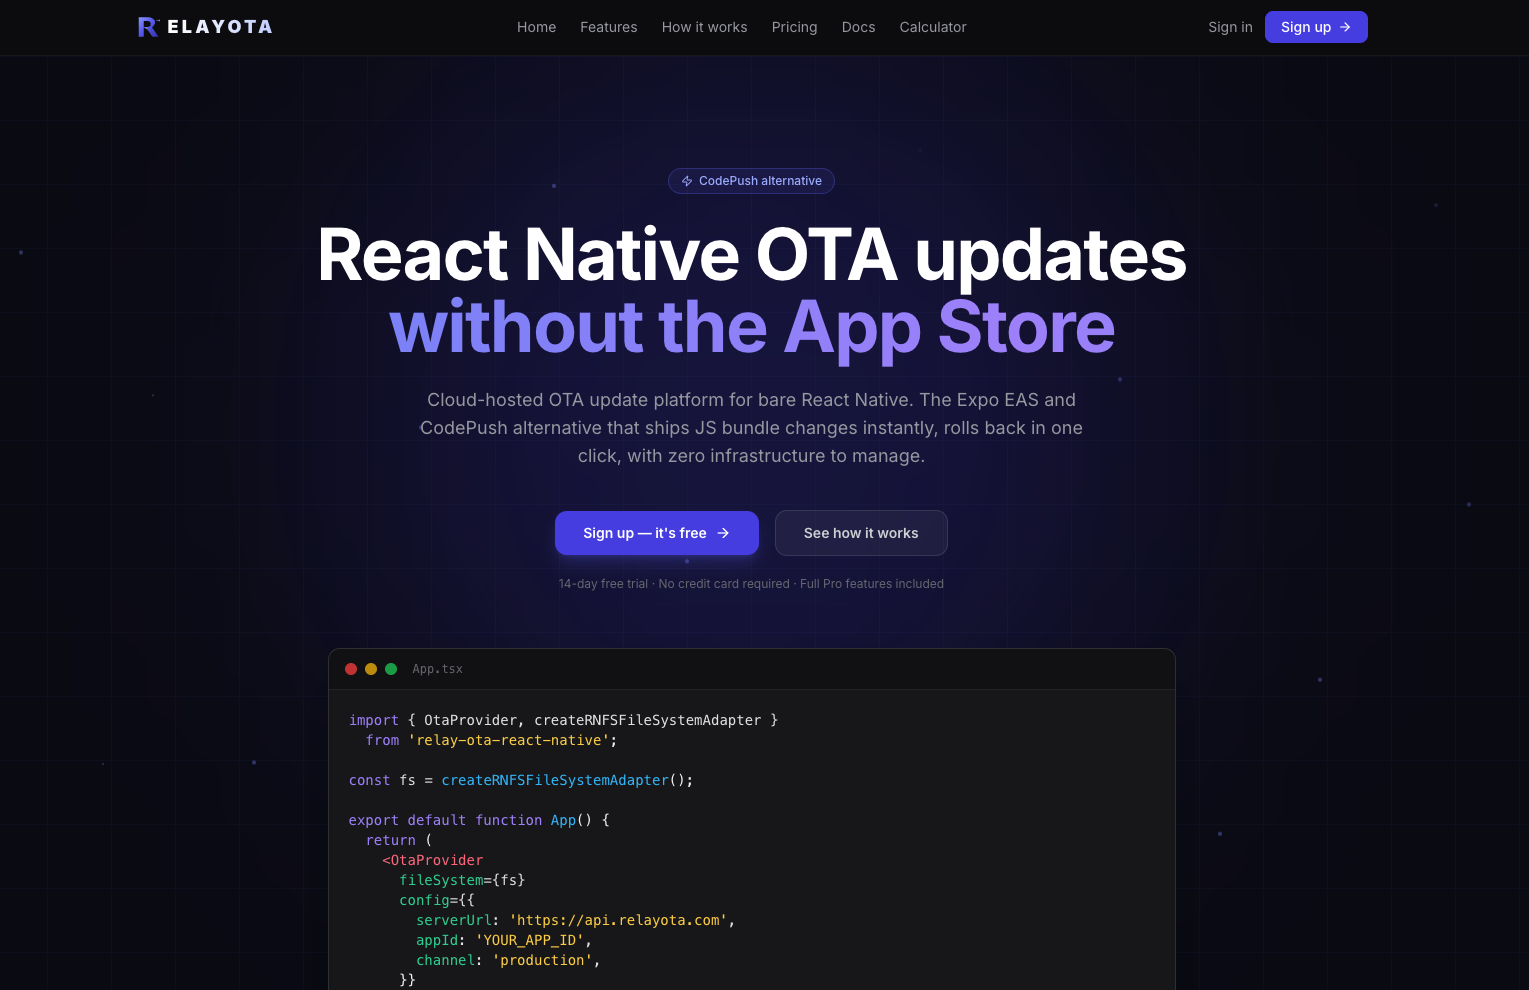Click the 'React Native OTA updates' heading

[x=751, y=255]
